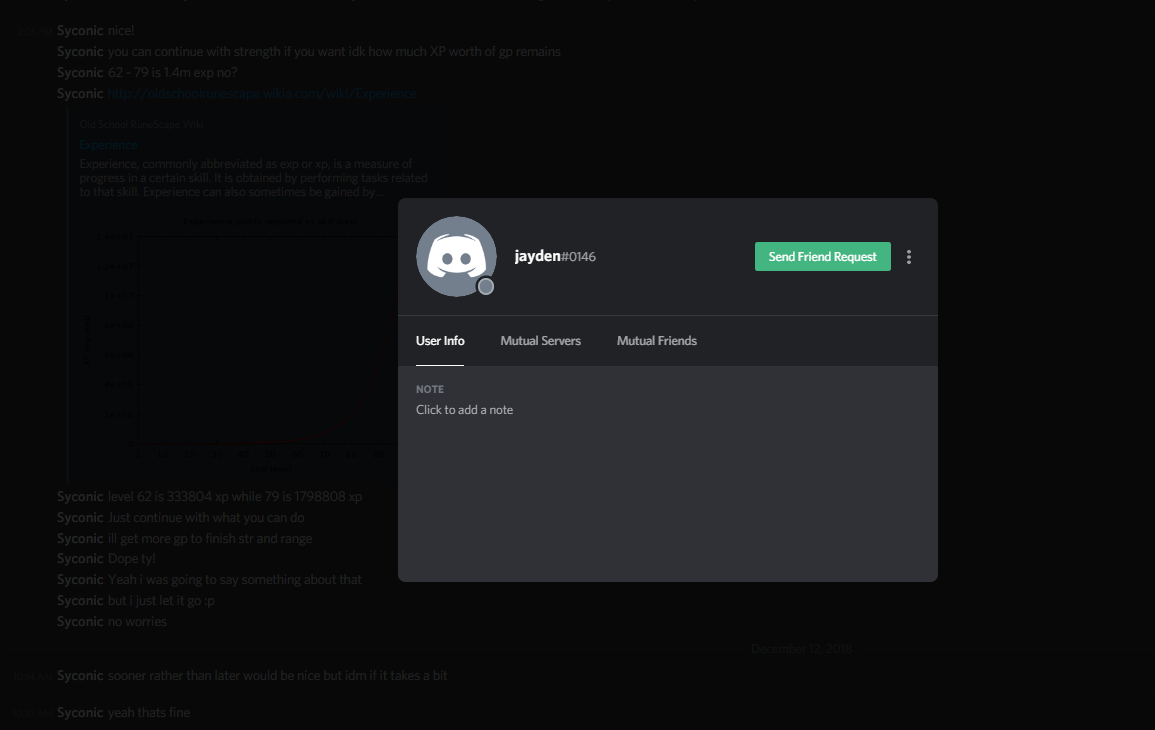The image size is (1155, 730).
Task: Click the NOTE section heading
Action: point(429,389)
